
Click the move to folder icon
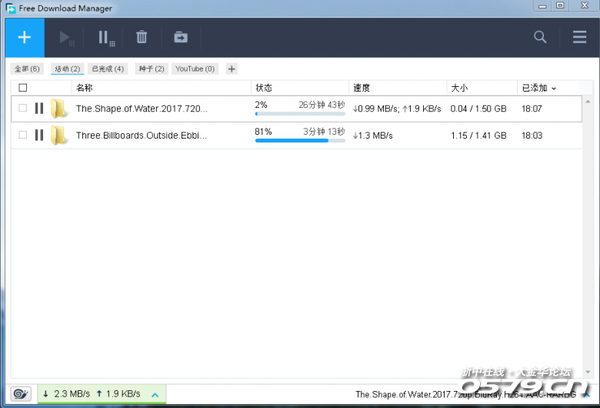click(181, 38)
